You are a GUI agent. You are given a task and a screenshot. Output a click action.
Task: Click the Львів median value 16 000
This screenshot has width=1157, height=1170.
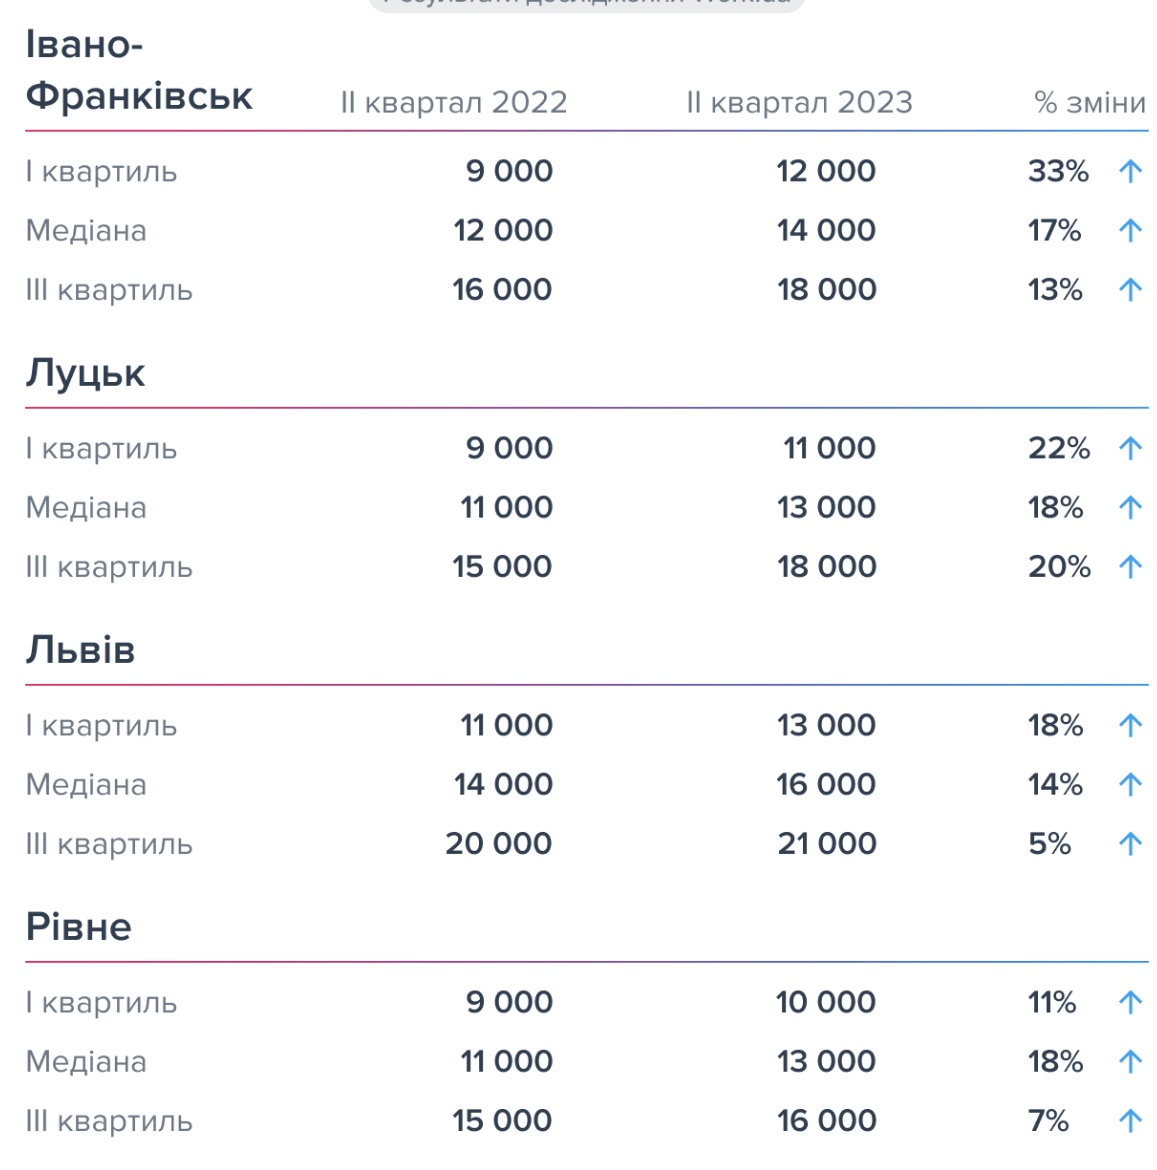tap(826, 784)
